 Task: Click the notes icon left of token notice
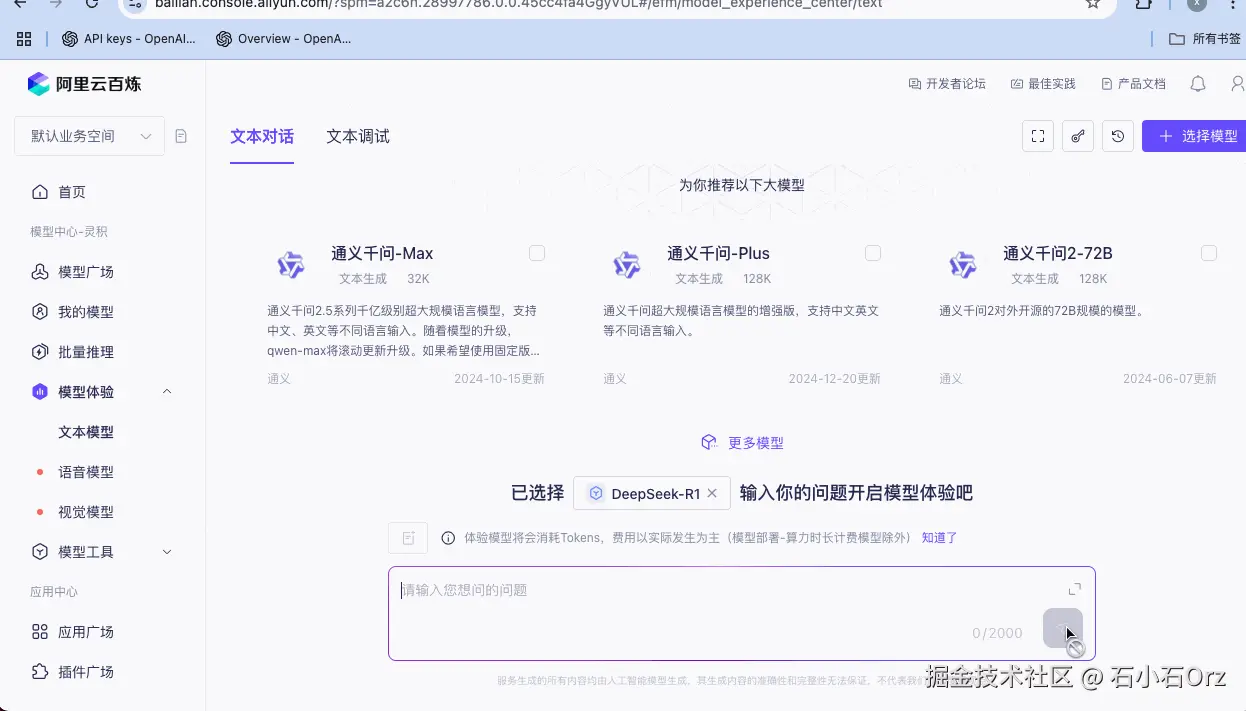408,538
